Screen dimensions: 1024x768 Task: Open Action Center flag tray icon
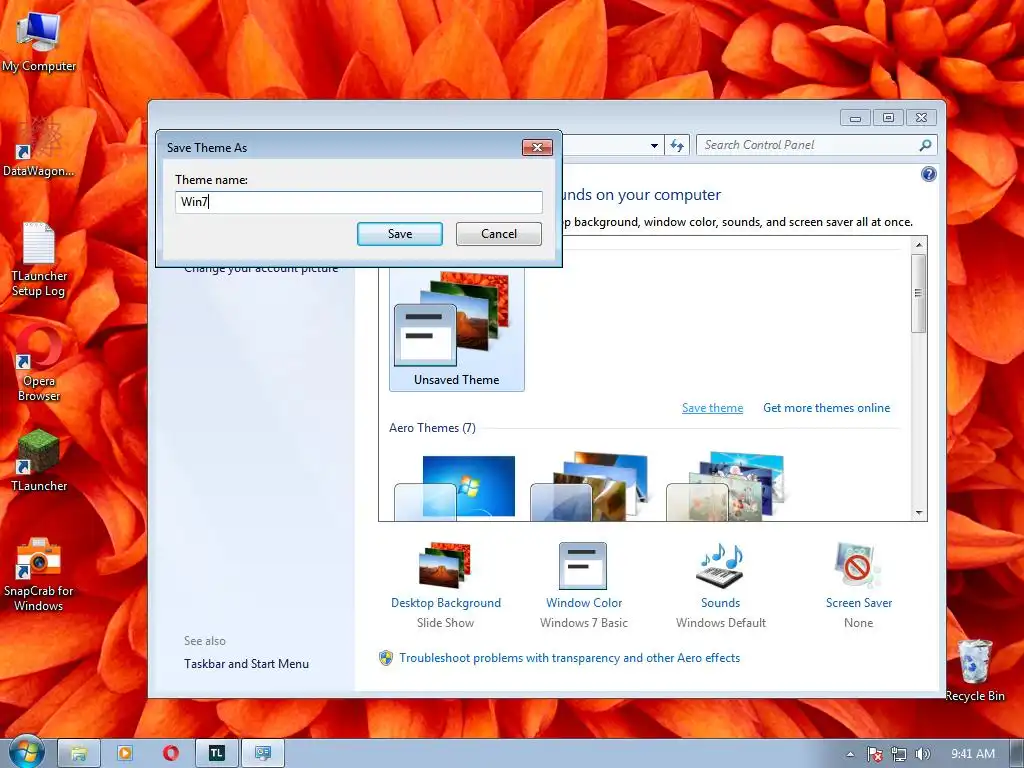[874, 754]
